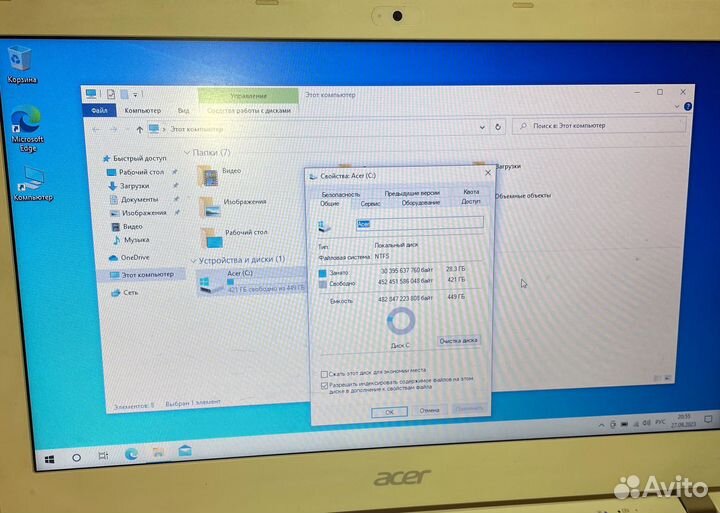
Task: Click the clock and date in taskbar
Action: tap(684, 420)
